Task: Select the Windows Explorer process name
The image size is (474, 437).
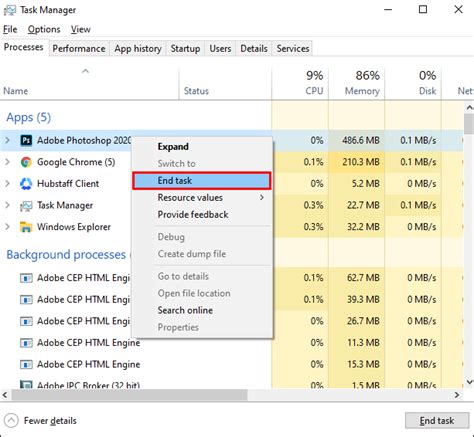Action: 74,227
